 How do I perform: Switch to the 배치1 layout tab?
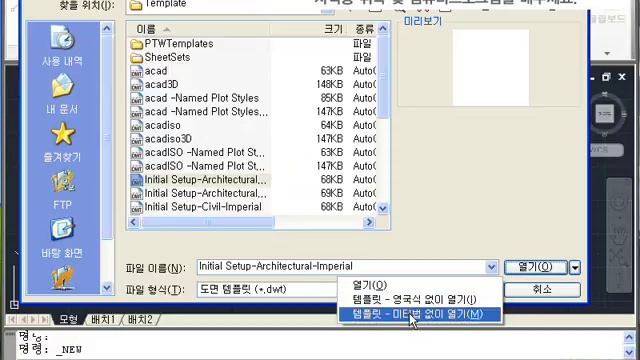103,319
